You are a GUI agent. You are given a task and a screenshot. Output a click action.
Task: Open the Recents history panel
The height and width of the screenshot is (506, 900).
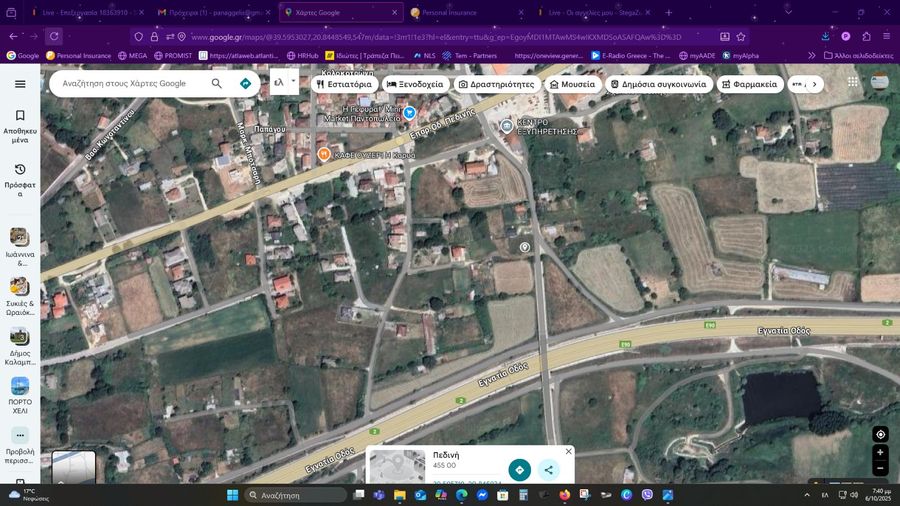click(x=20, y=176)
